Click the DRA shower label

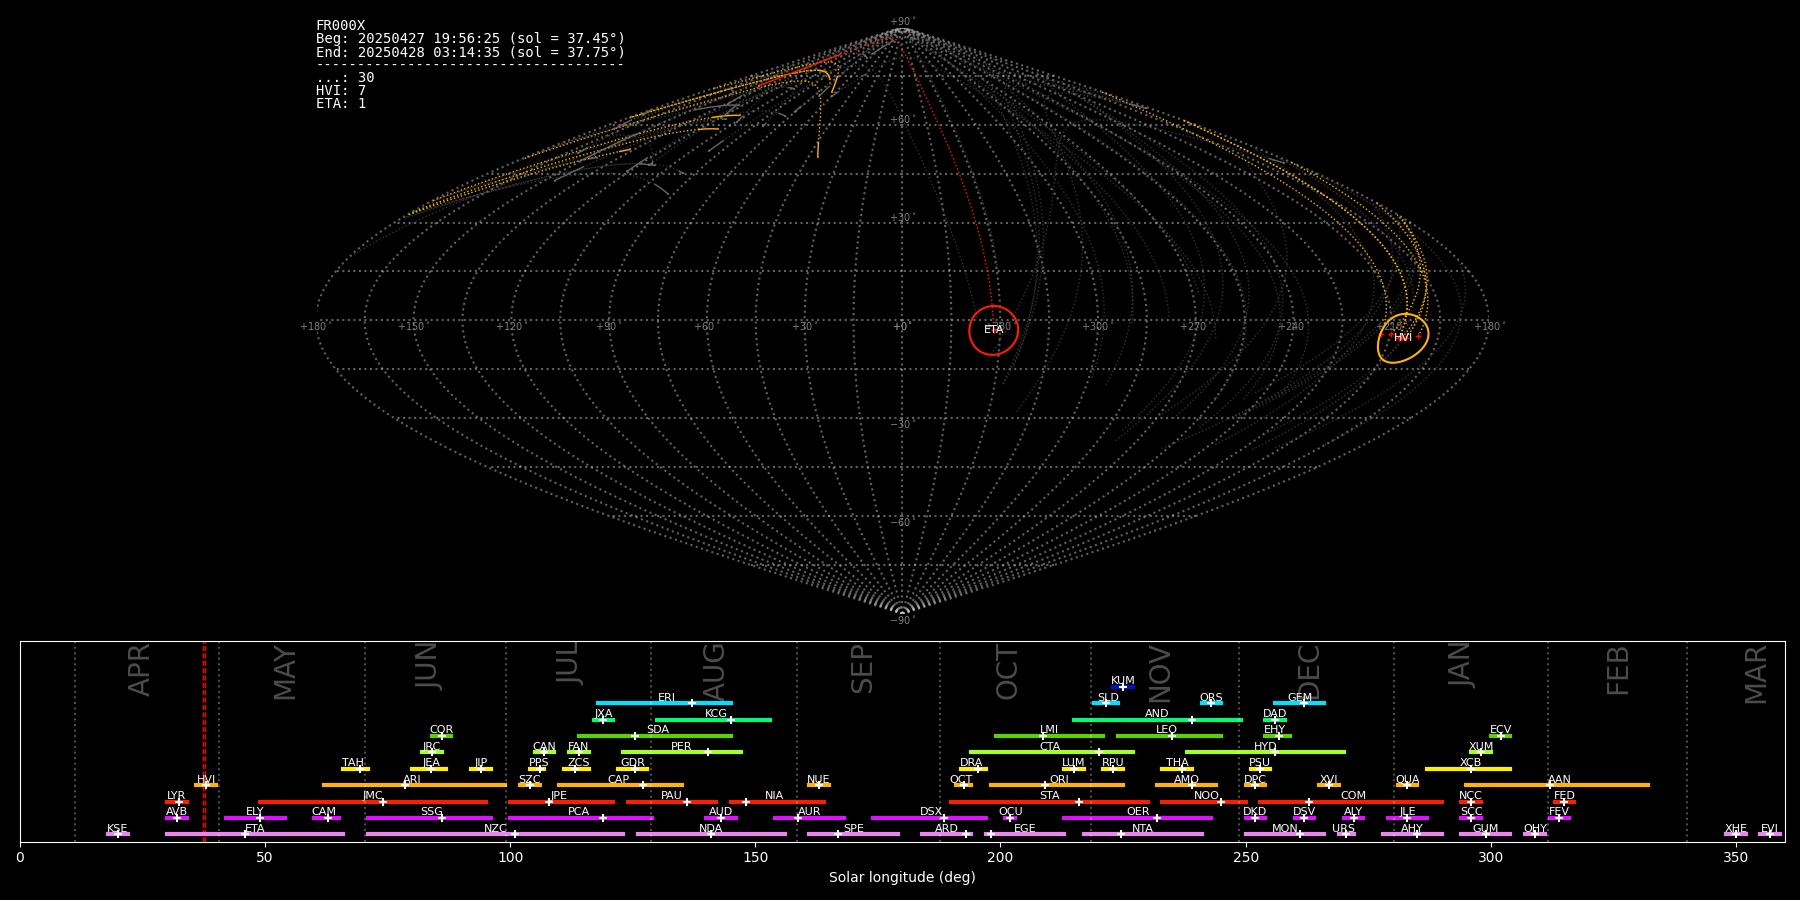point(971,763)
